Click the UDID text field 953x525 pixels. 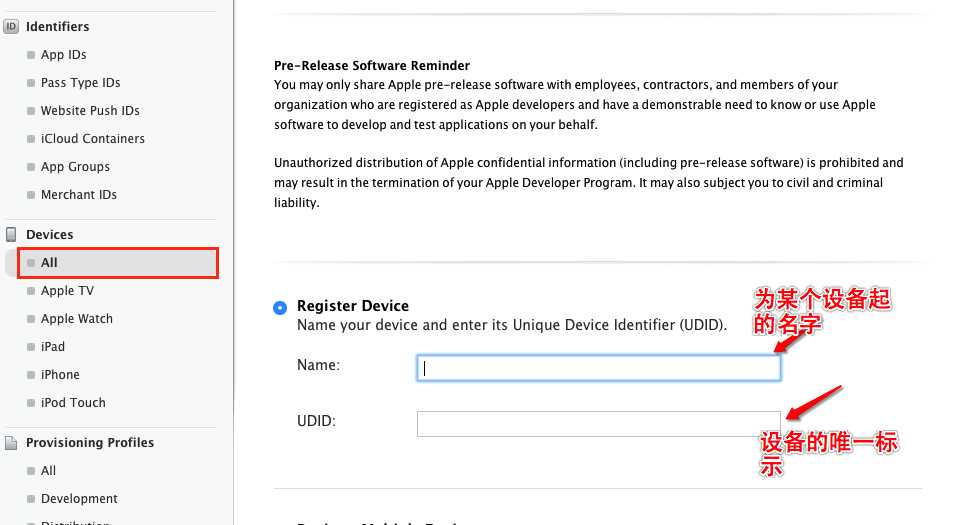coord(598,424)
